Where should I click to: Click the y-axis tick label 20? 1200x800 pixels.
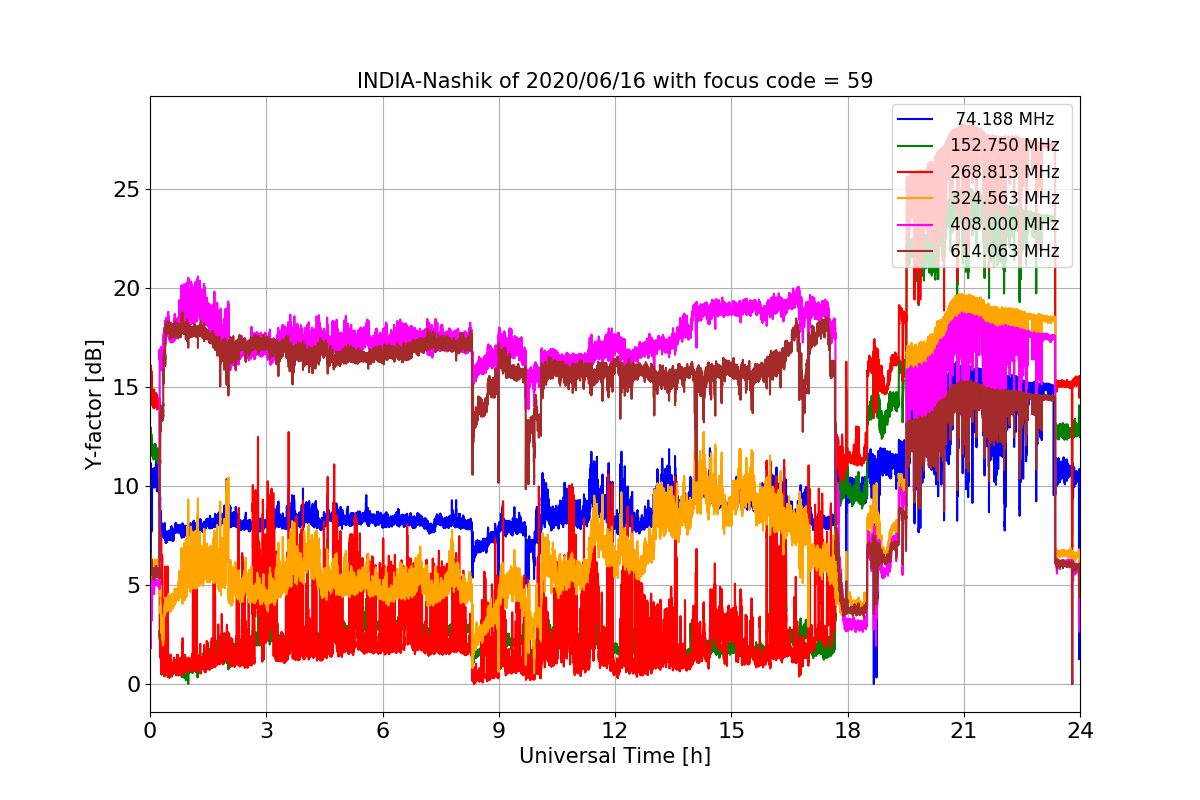coord(128,289)
